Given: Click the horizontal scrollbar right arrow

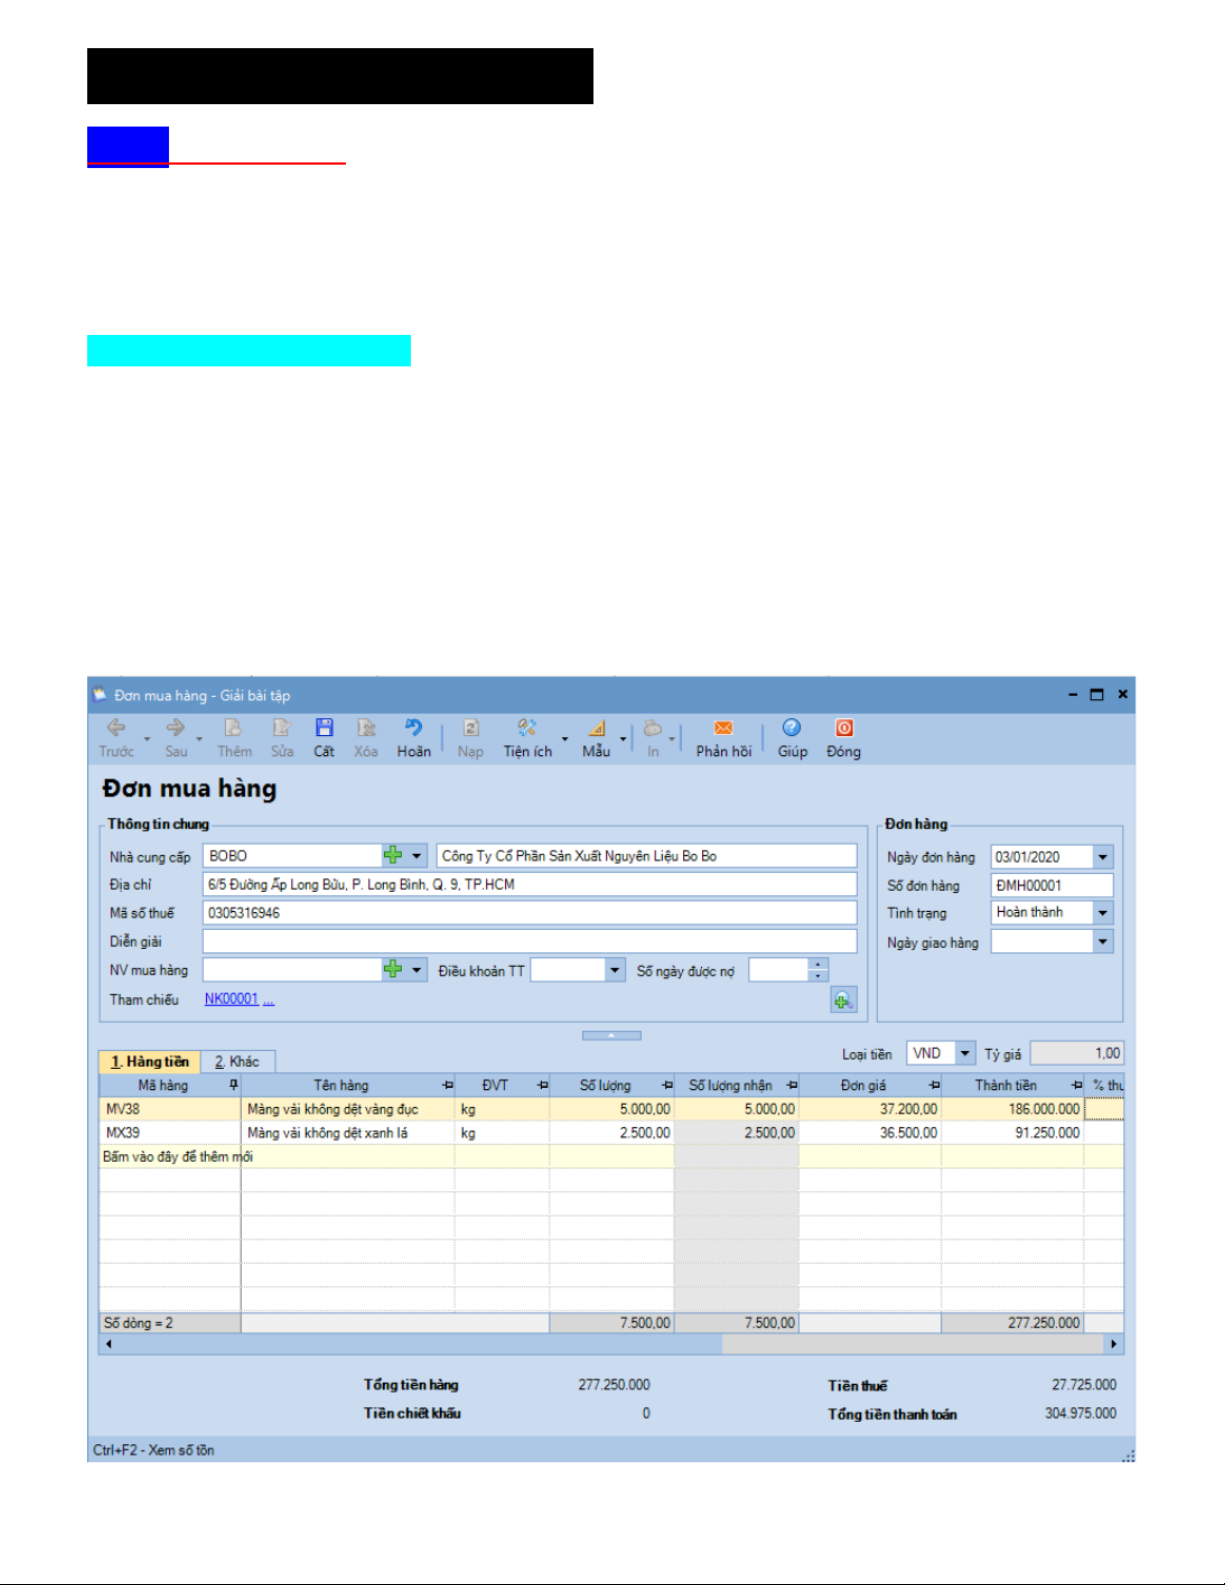Looking at the screenshot, I should pyautogui.click(x=1113, y=1345).
